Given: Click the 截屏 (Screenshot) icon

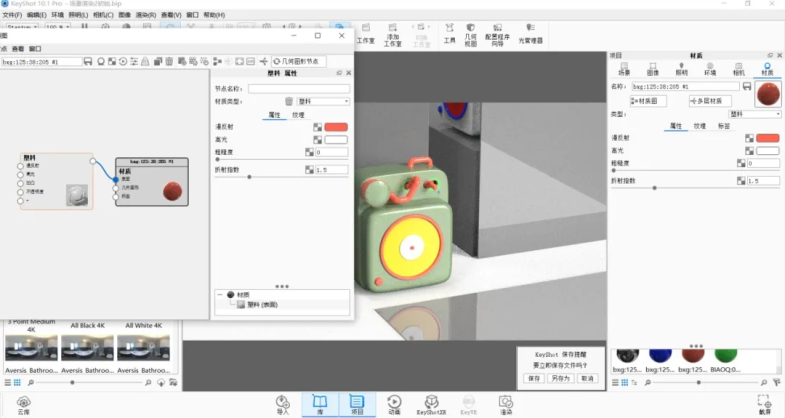Looking at the screenshot, I should [765, 404].
